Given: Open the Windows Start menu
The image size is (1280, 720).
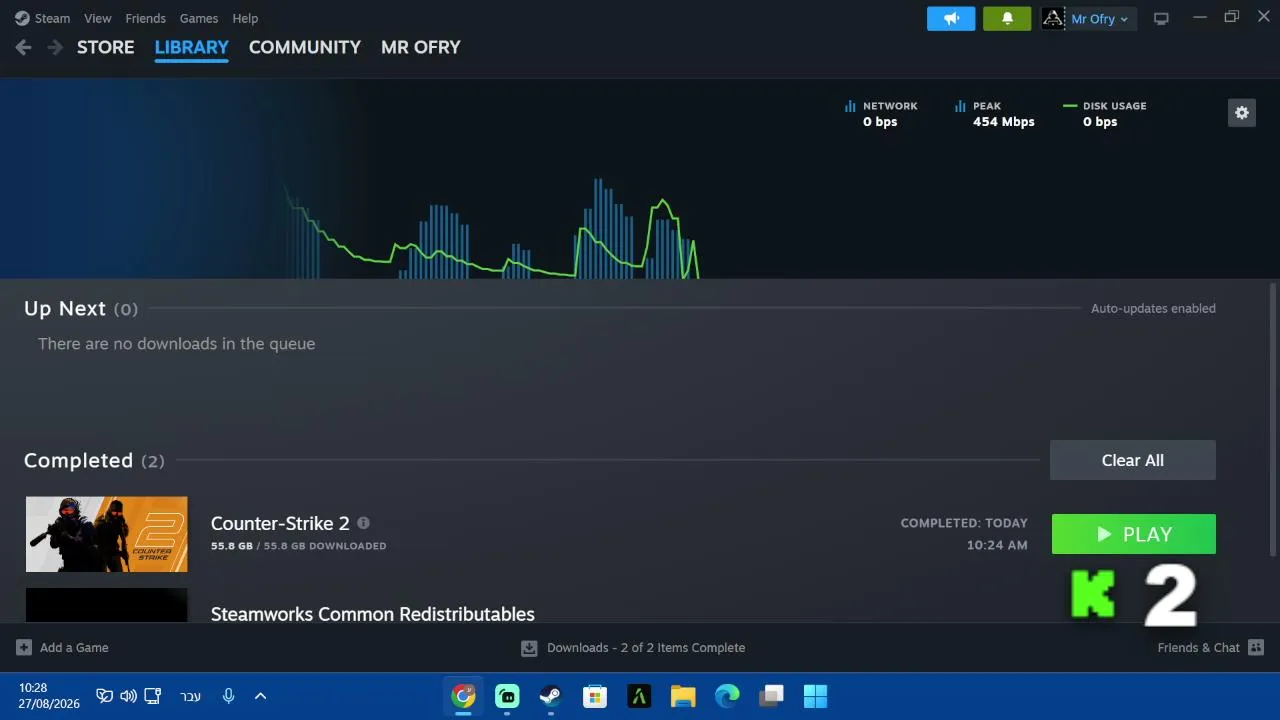Looking at the screenshot, I should (815, 696).
